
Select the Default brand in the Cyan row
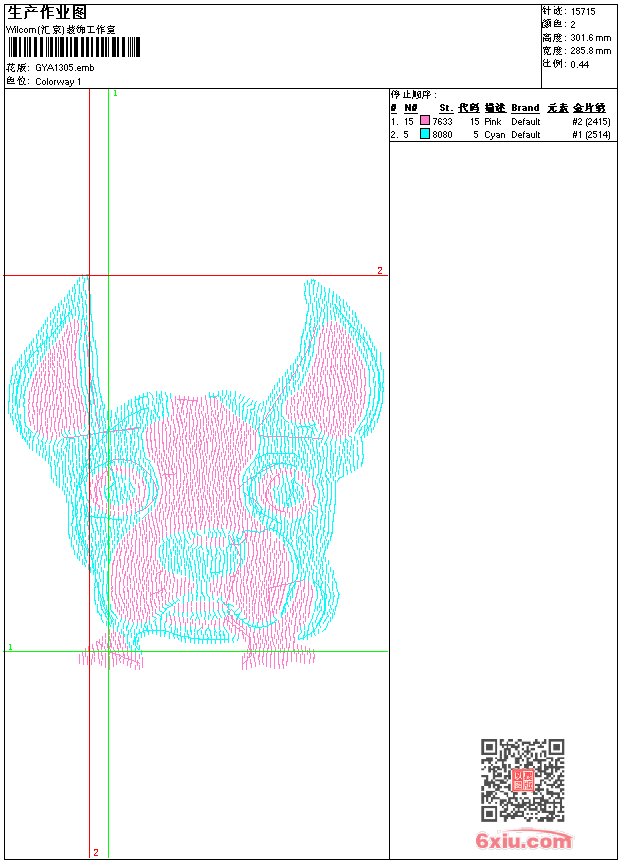(526, 135)
